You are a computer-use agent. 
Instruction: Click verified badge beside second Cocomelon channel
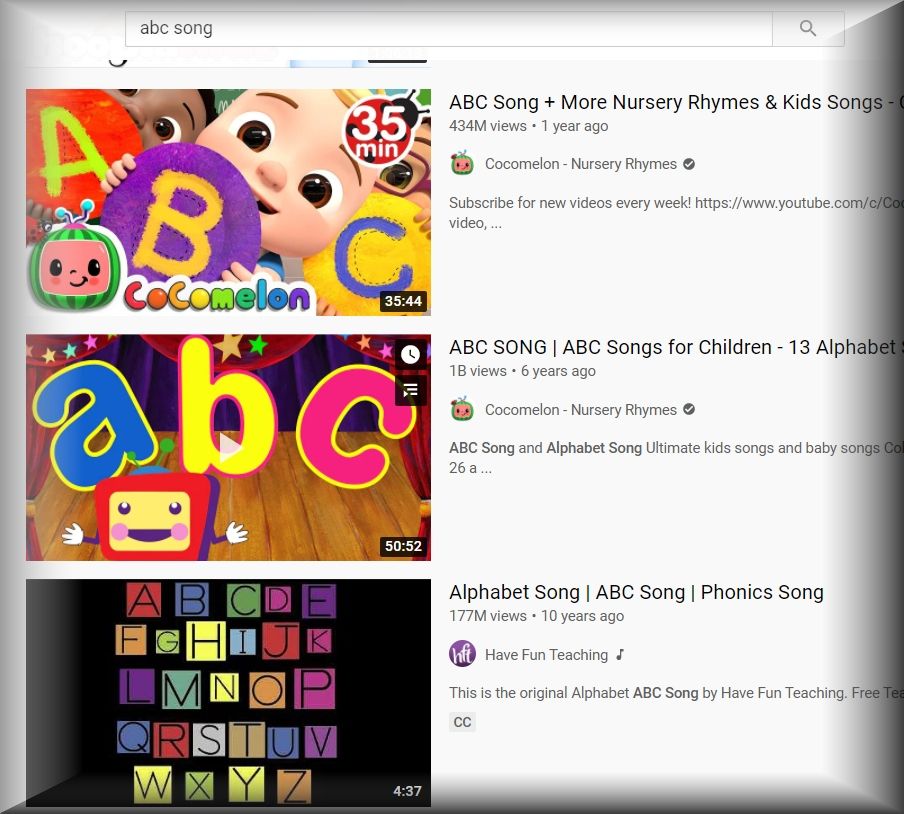pyautogui.click(x=688, y=409)
